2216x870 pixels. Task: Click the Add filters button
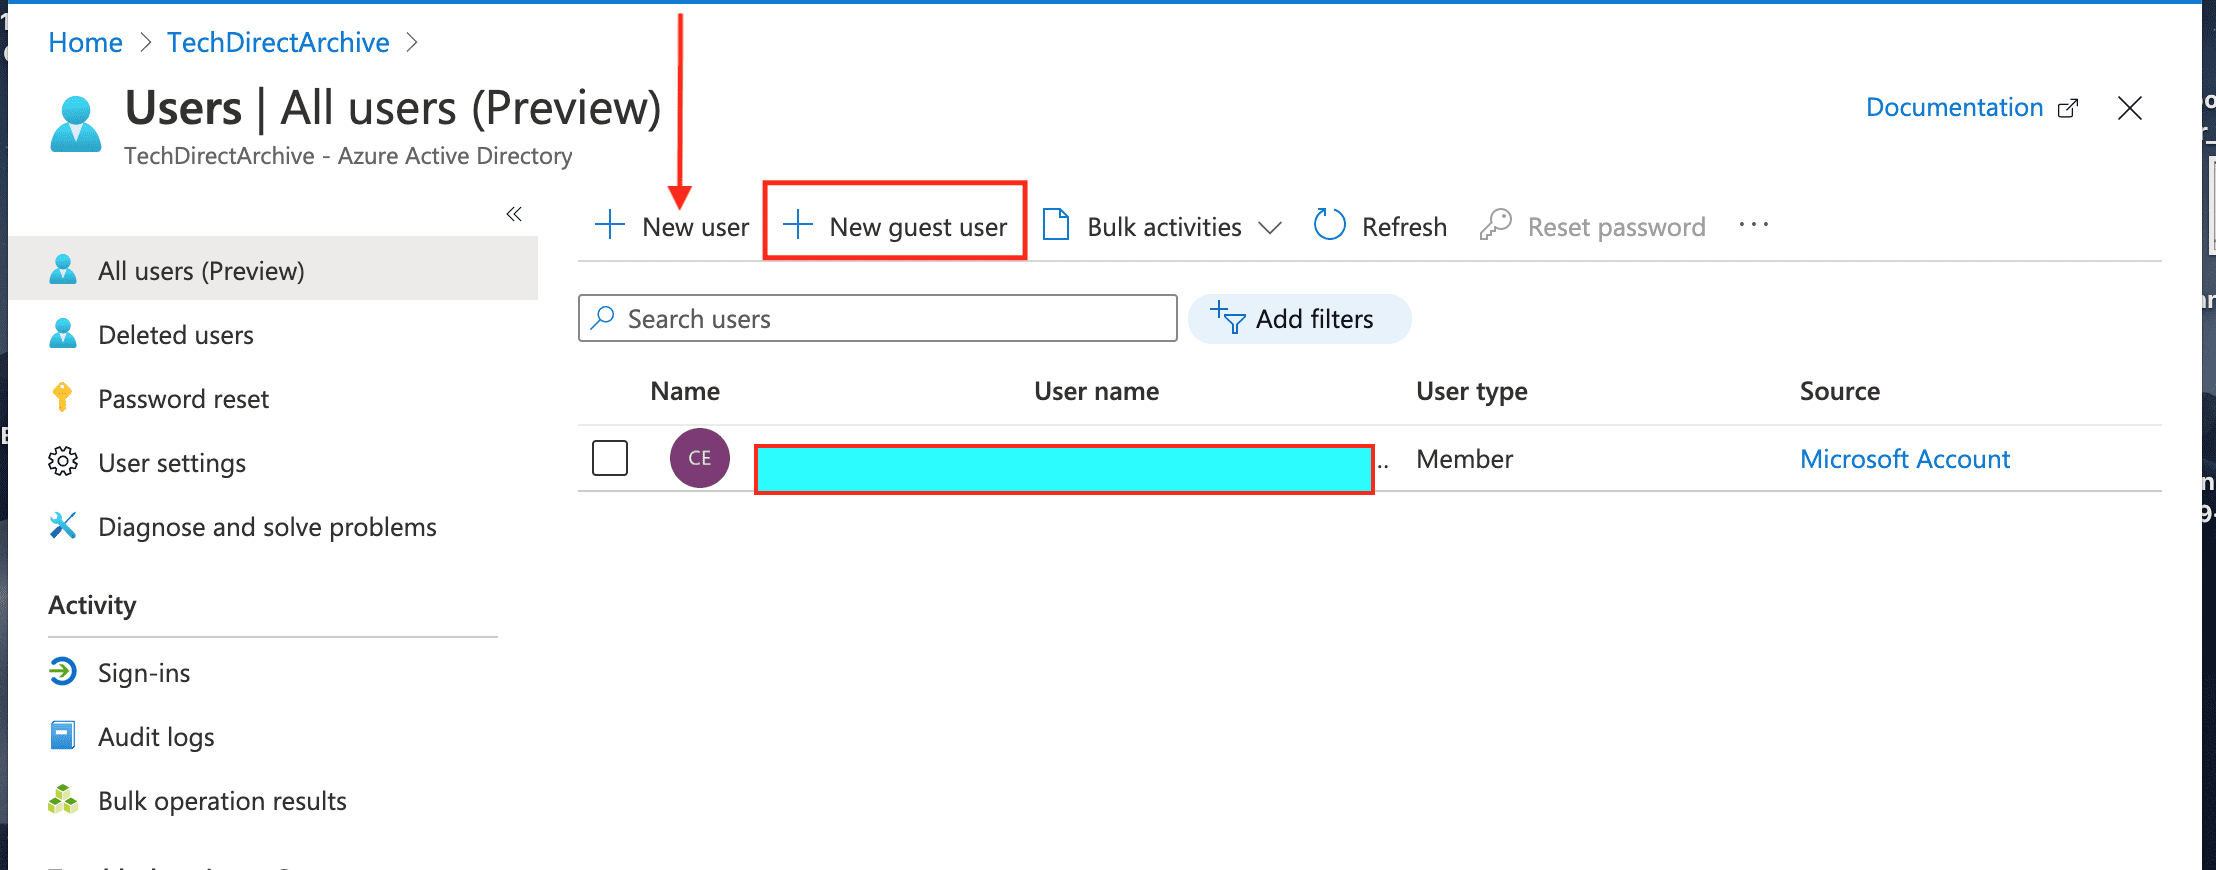click(1299, 319)
